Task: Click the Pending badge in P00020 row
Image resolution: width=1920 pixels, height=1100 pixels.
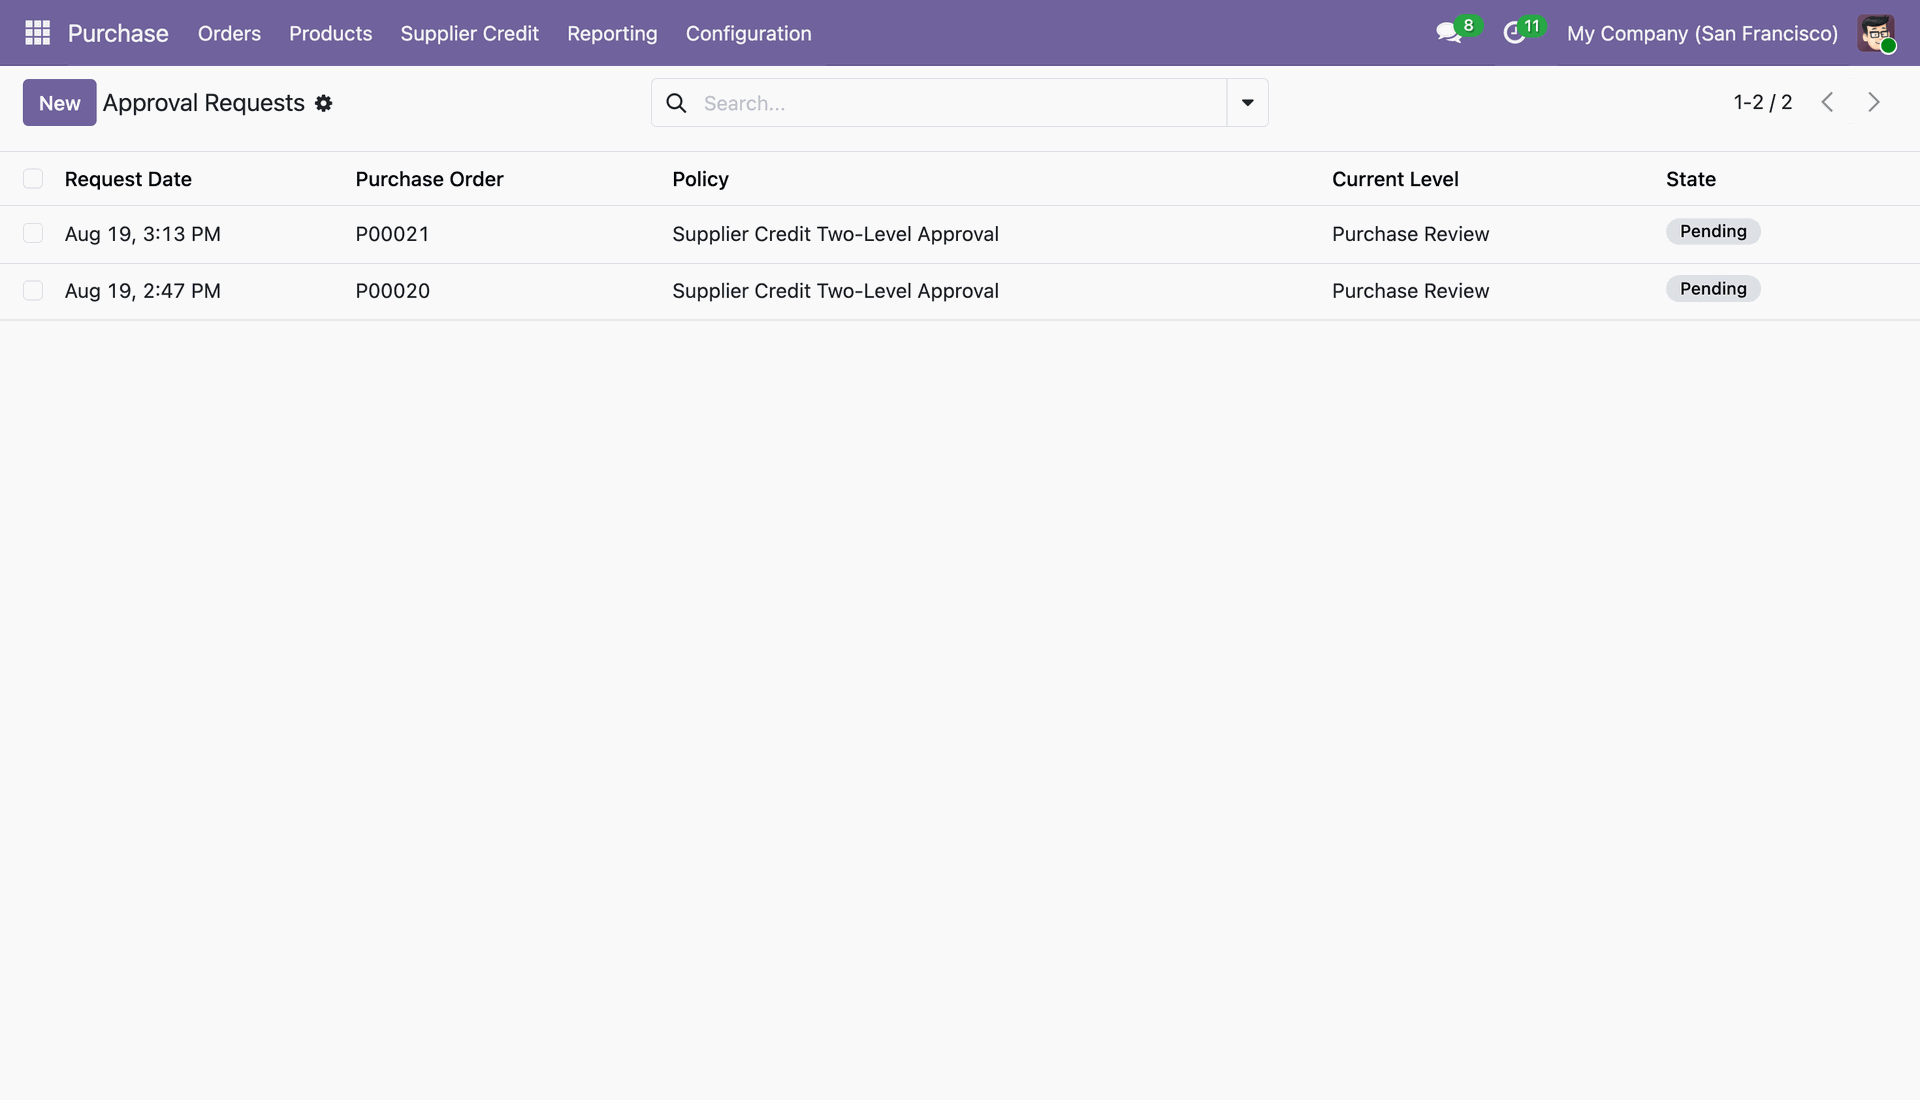Action: pos(1713,289)
